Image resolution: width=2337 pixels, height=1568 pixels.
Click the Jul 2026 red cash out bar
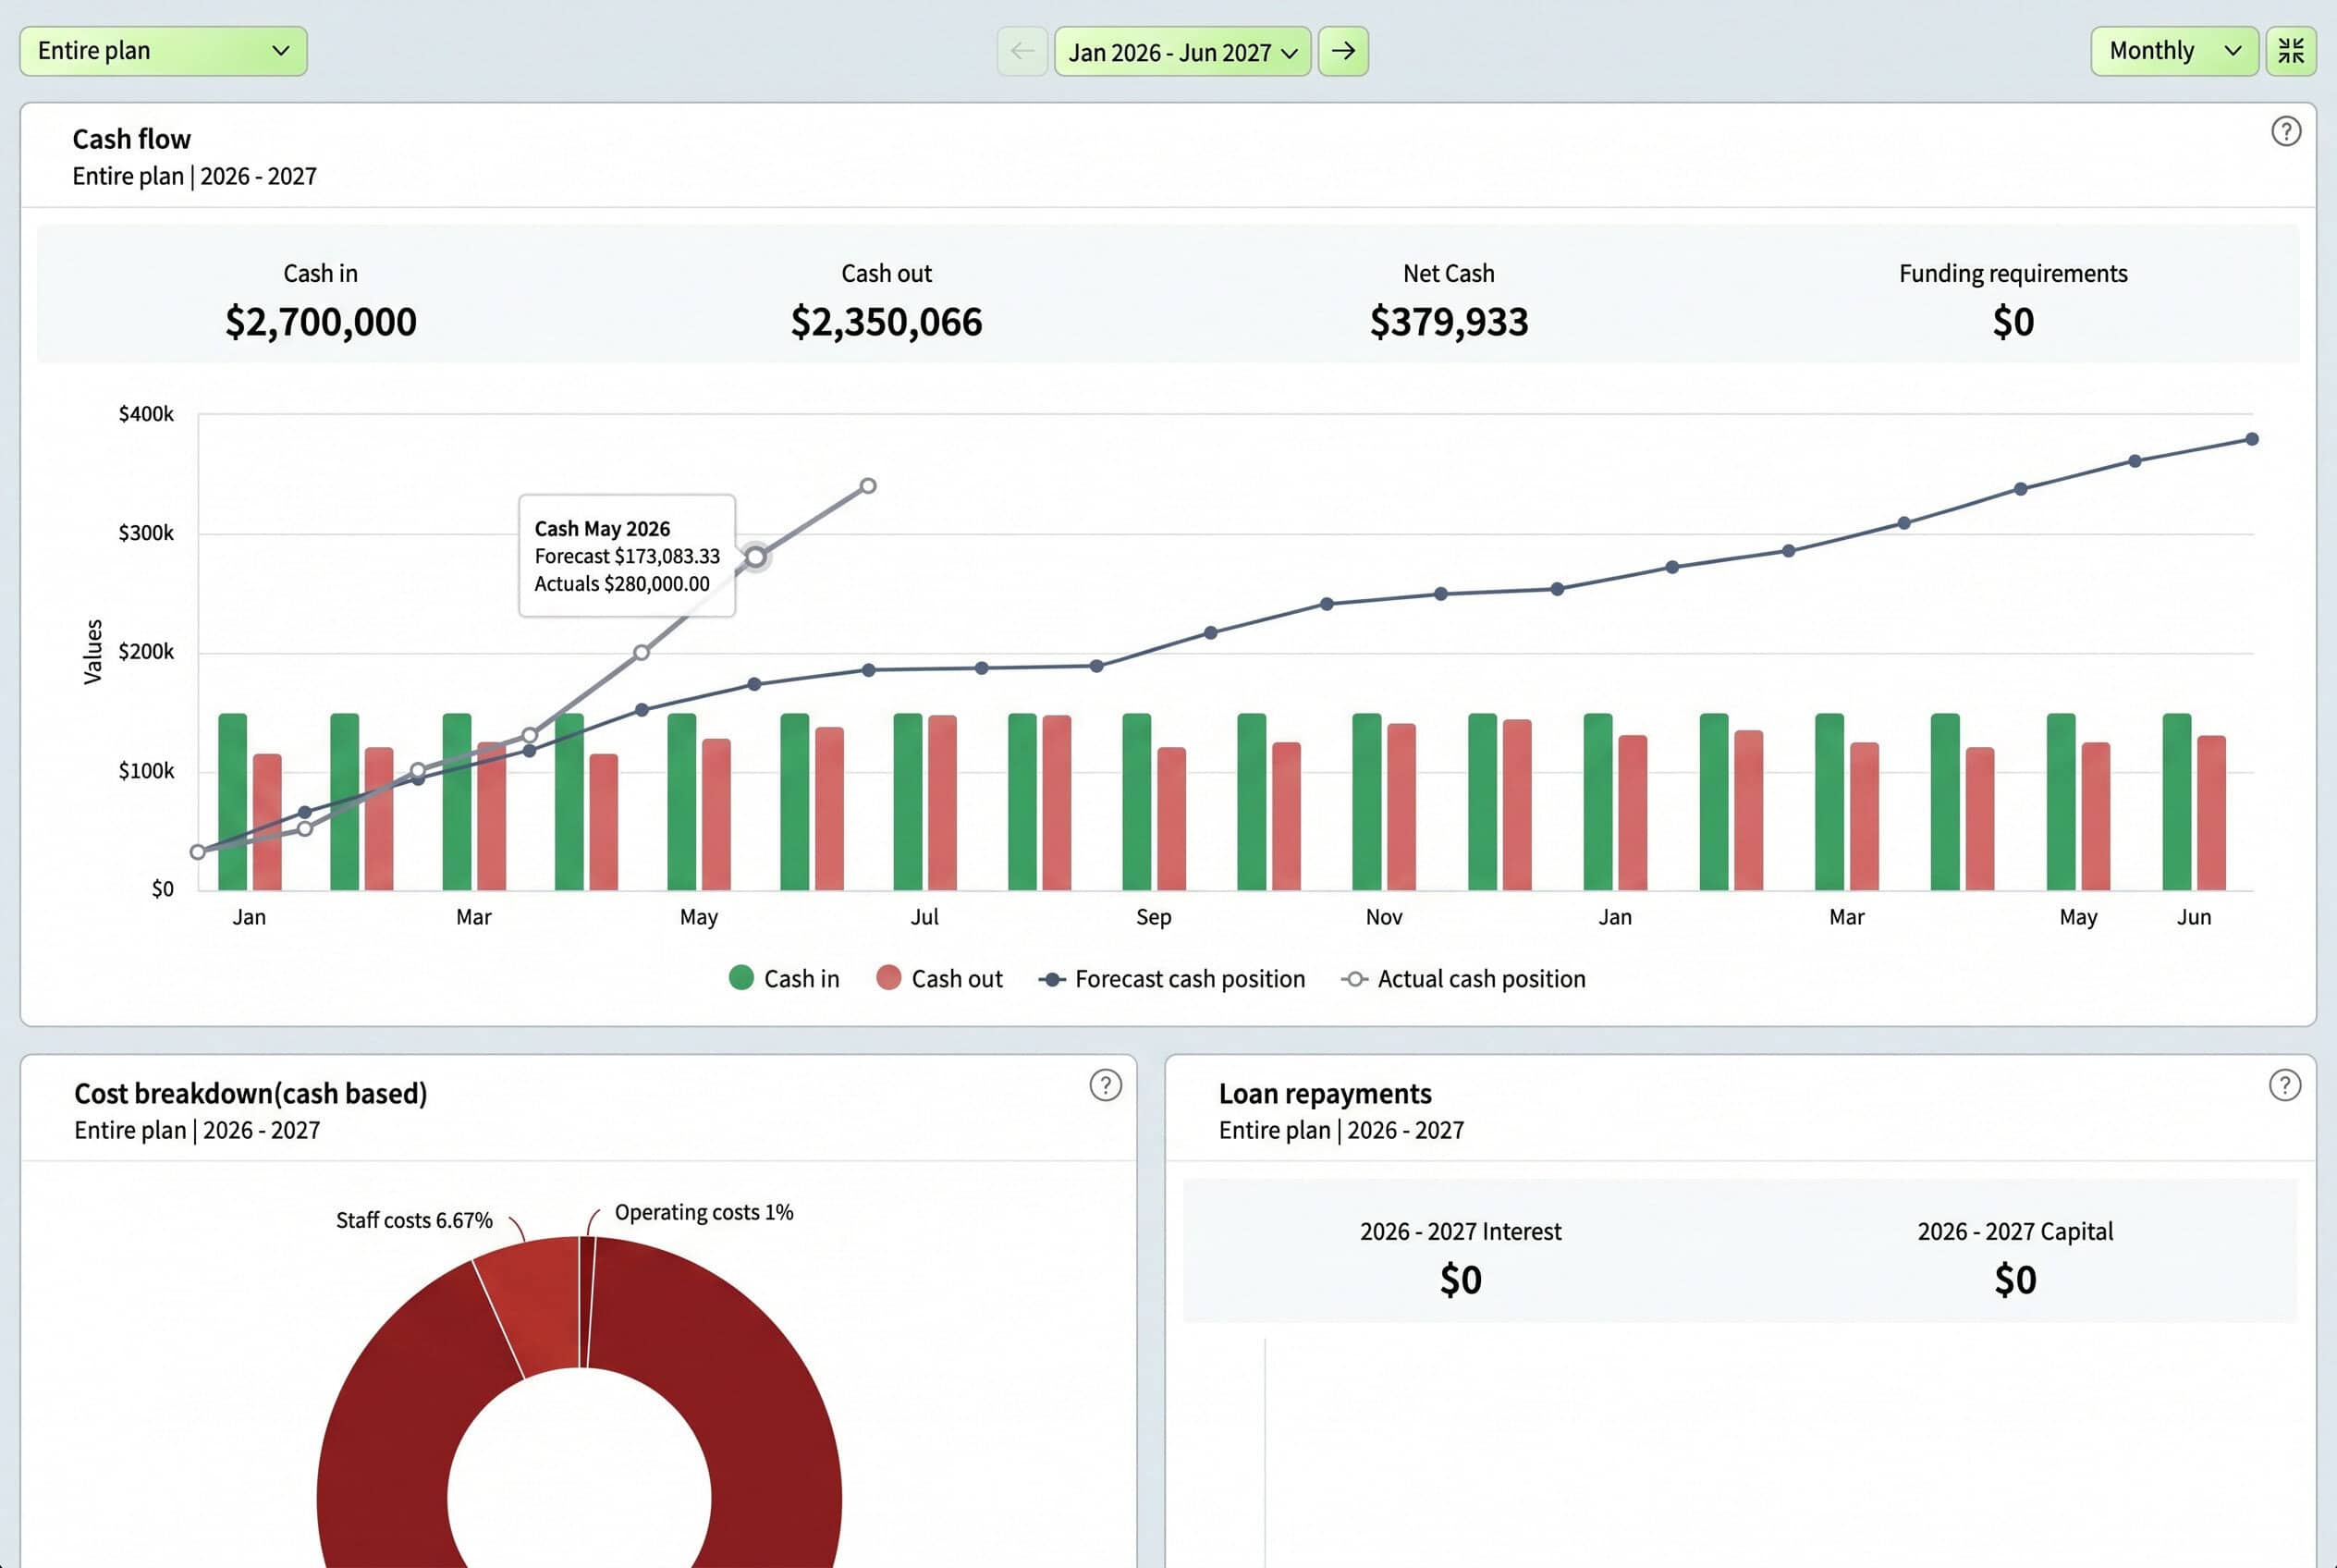point(942,802)
